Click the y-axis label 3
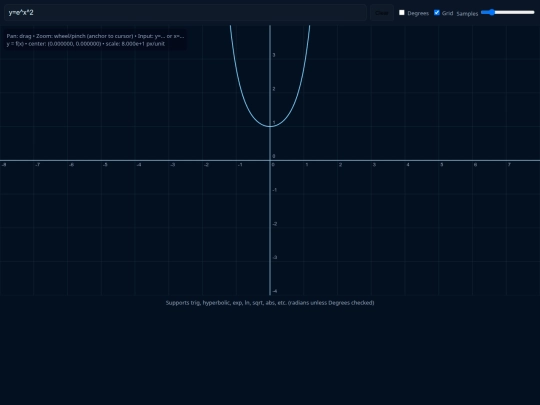Screen dimensions: 540x405 (x=274, y=55)
